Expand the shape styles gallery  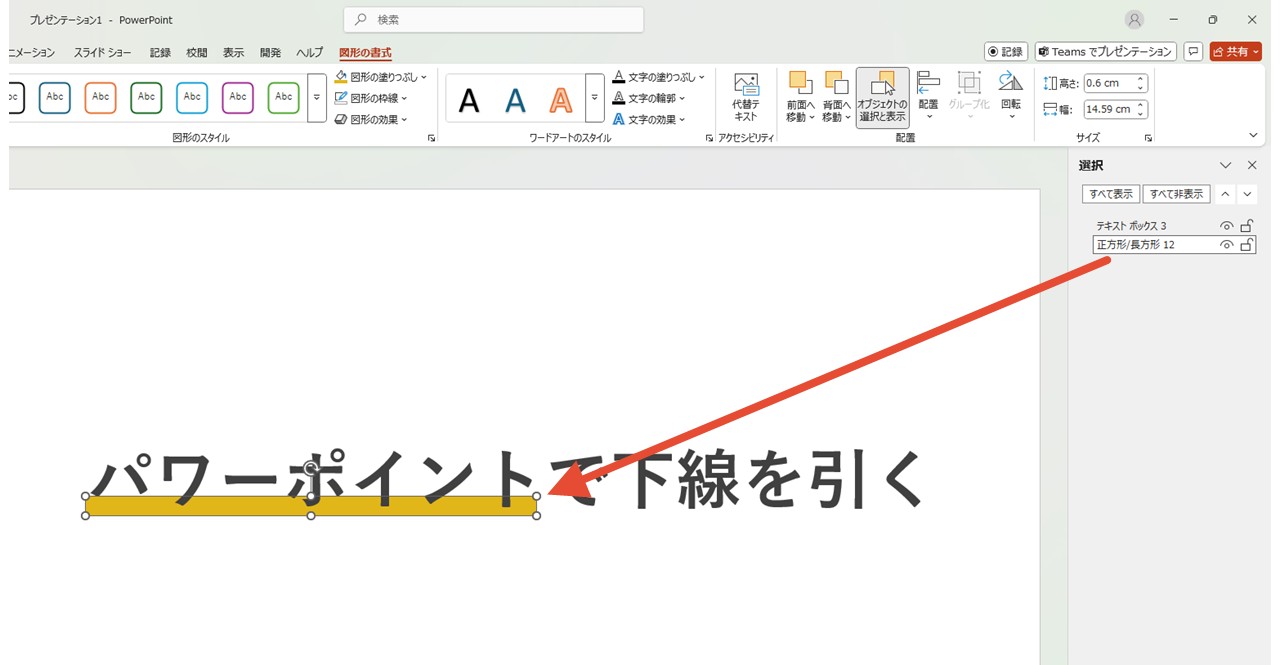(x=317, y=97)
